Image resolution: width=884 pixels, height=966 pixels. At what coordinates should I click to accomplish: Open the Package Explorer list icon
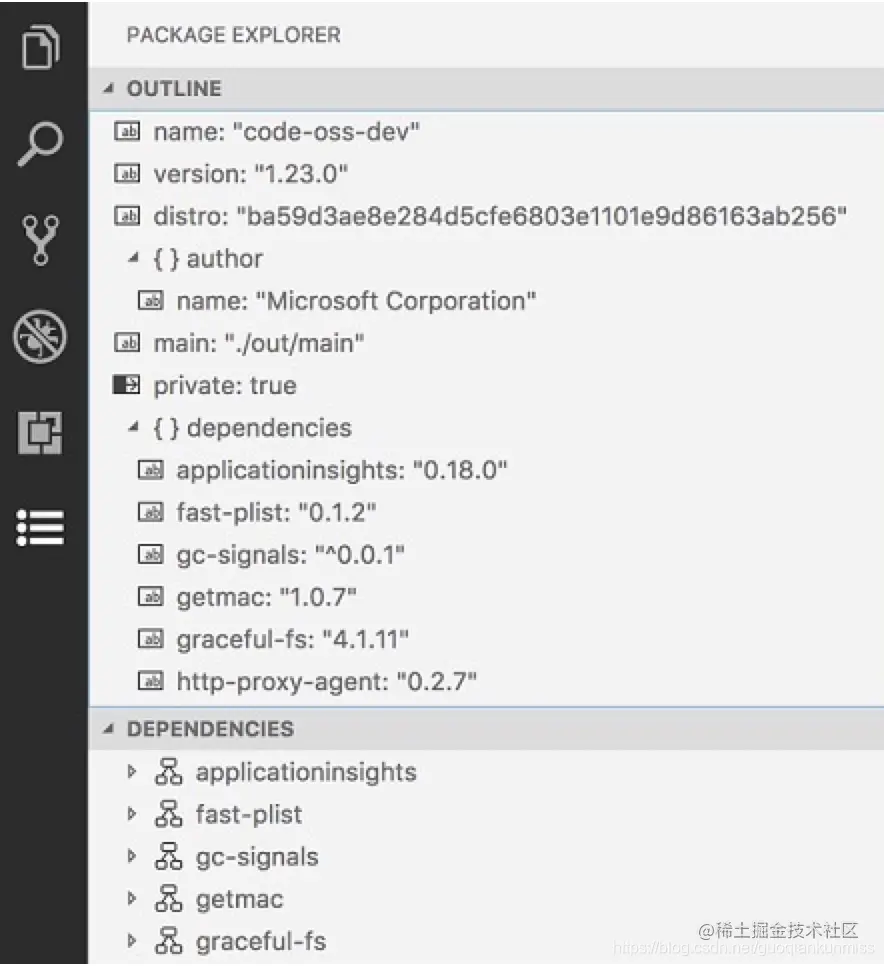(x=40, y=528)
